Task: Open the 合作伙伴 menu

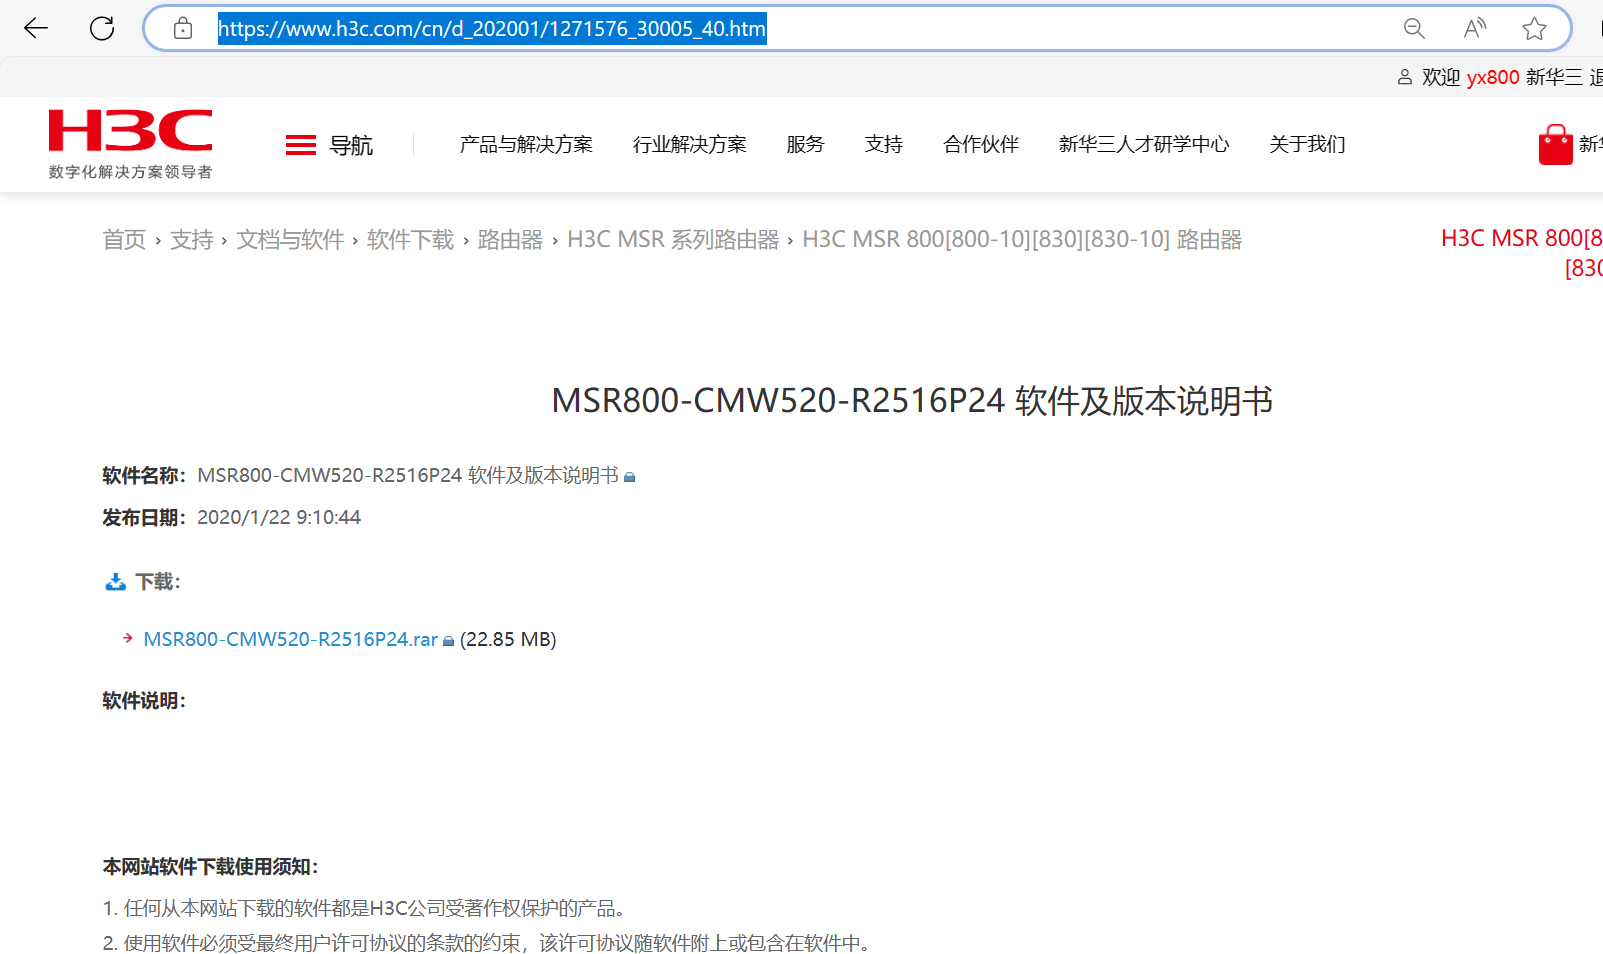Action: pos(981,145)
